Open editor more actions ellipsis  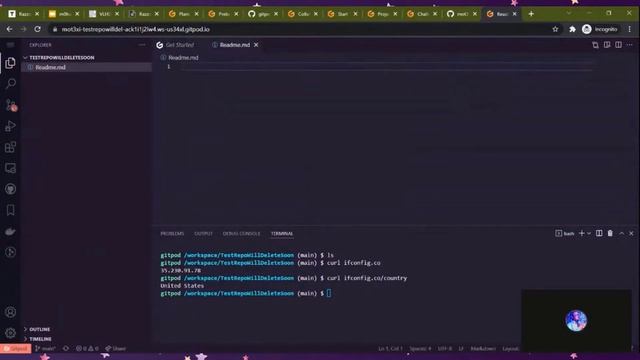click(630, 45)
